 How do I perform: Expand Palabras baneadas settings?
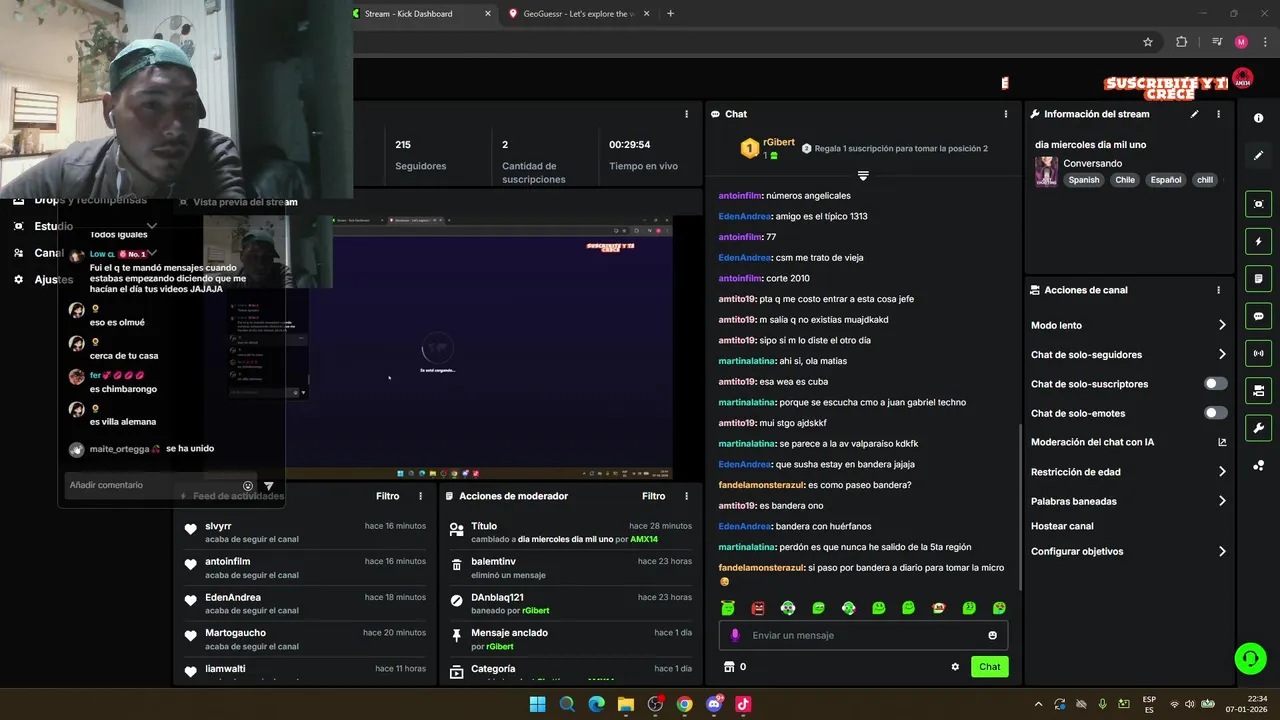click(x=1222, y=501)
